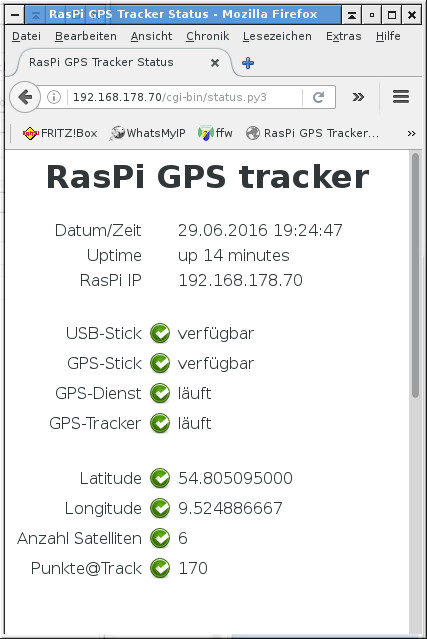The height and width of the screenshot is (639, 427).
Task: Click the Datum/Zeit label
Action: [98, 231]
